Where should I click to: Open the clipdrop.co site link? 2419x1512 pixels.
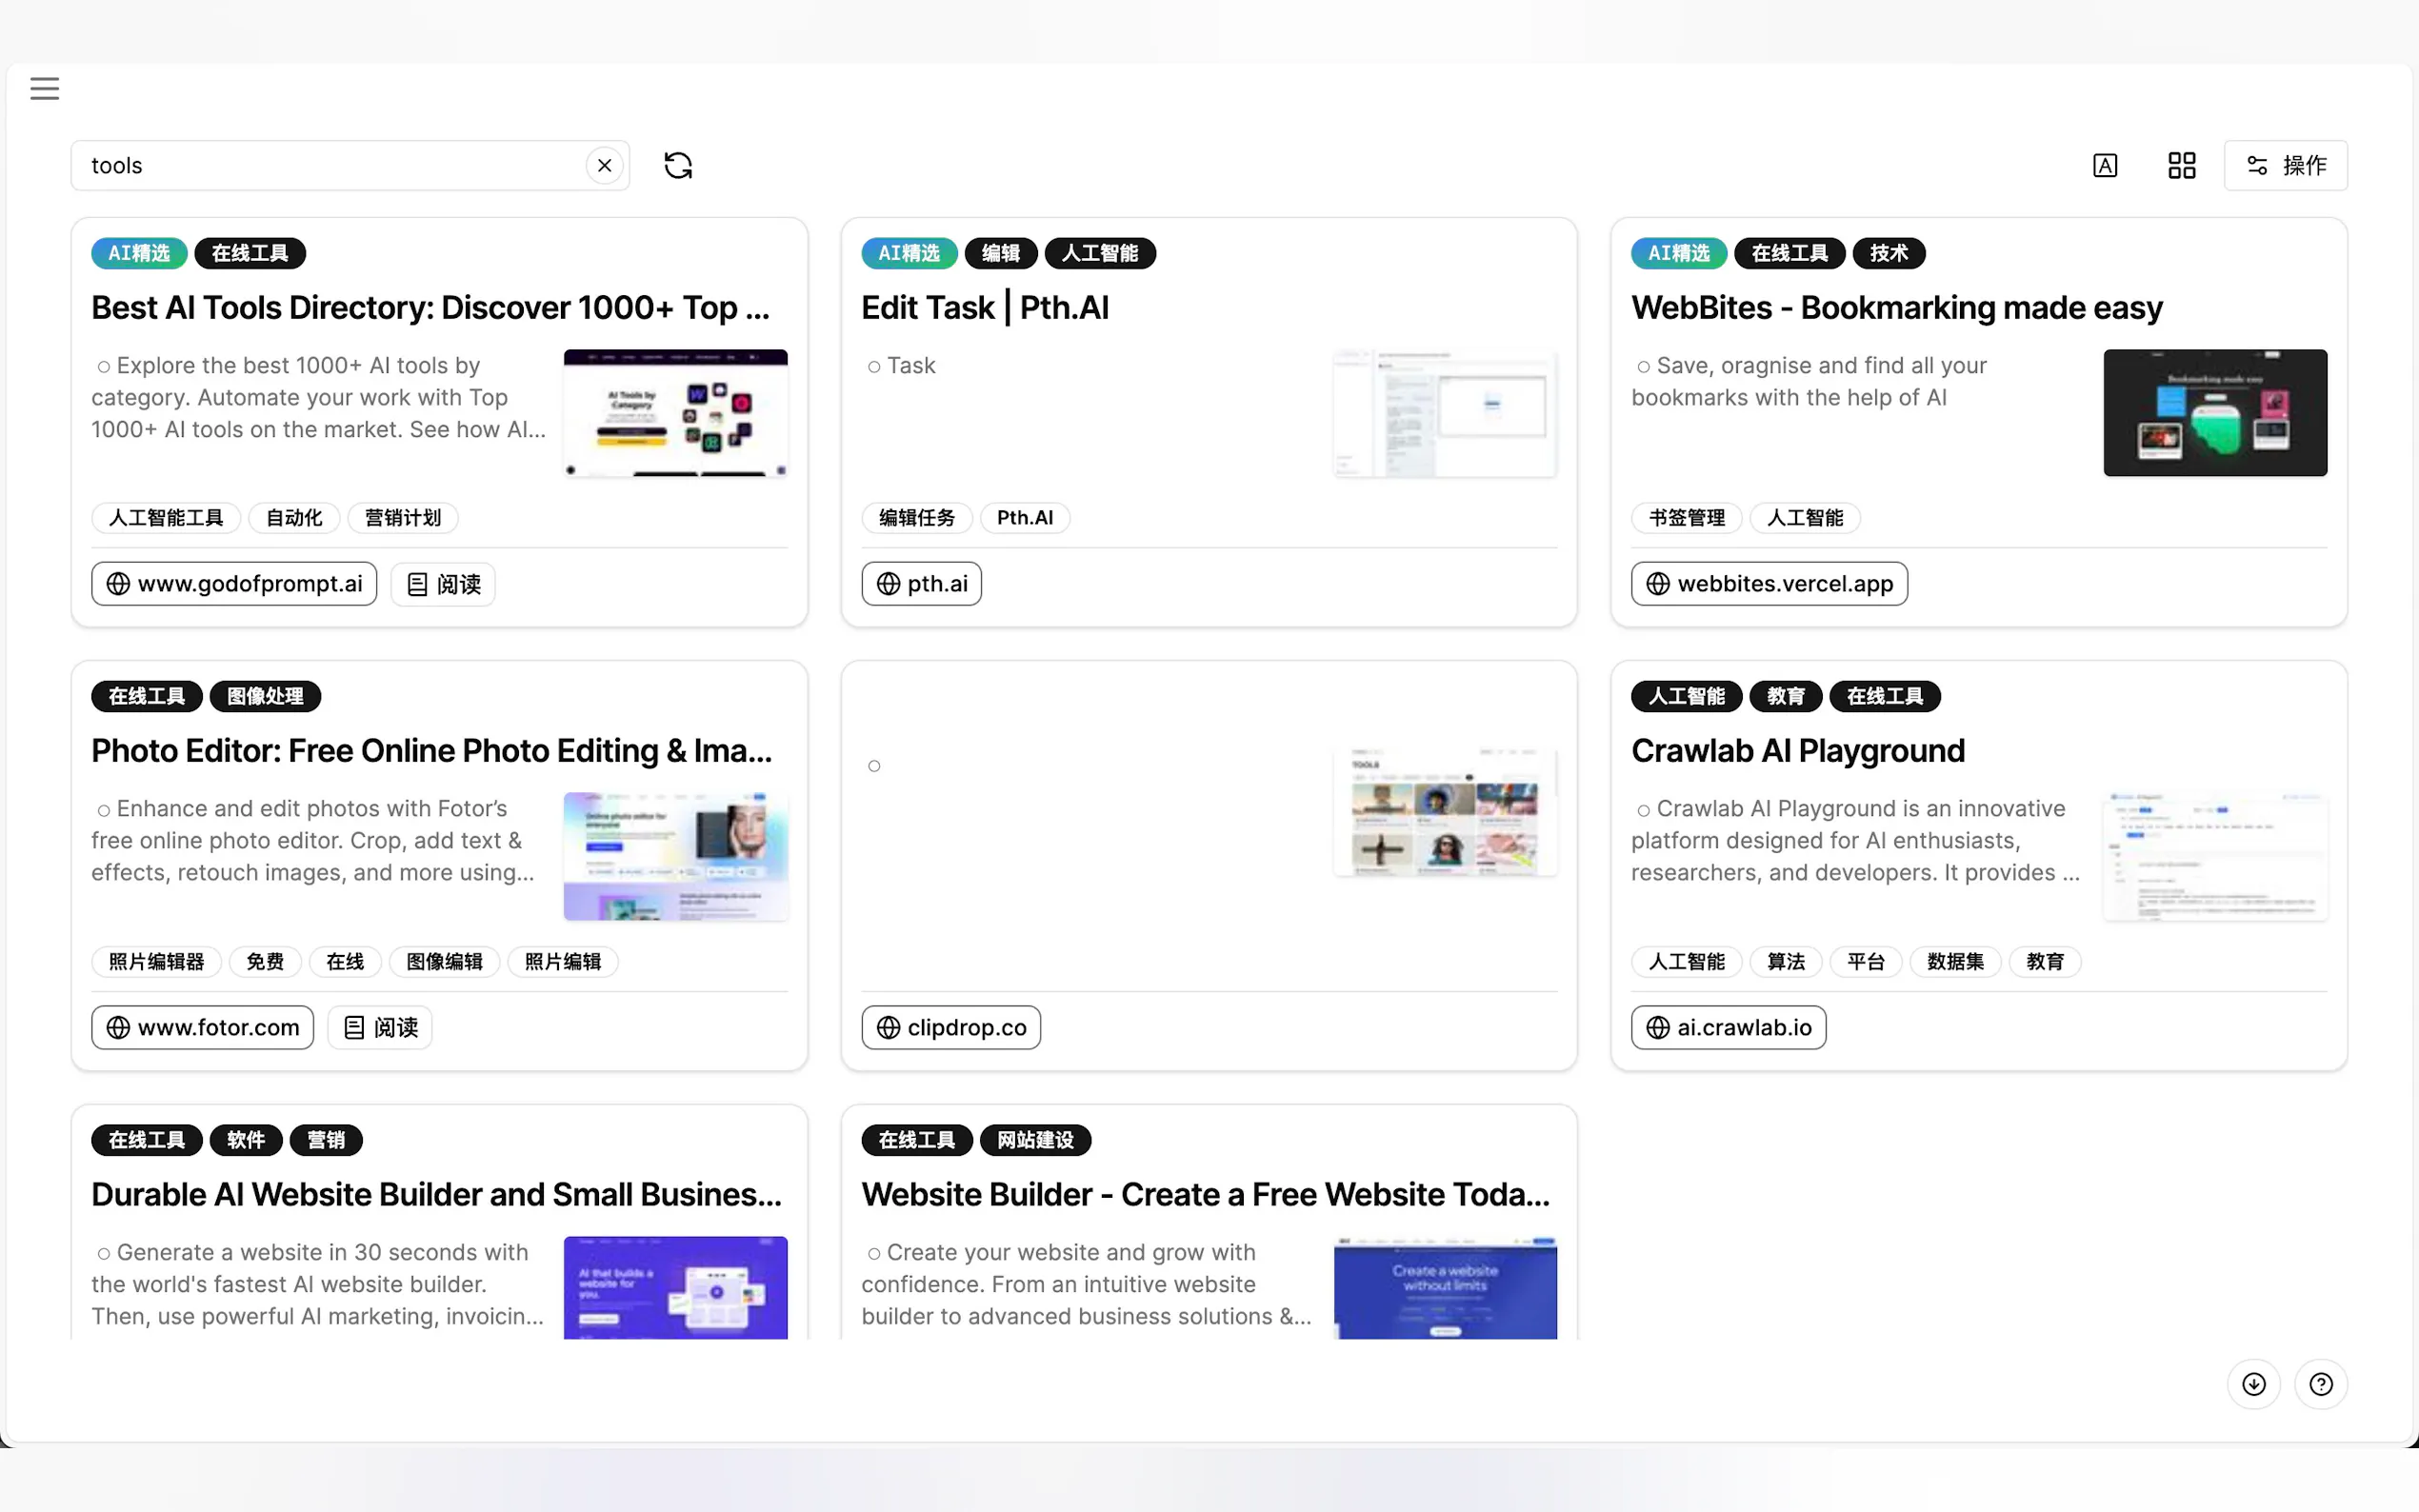[950, 1027]
